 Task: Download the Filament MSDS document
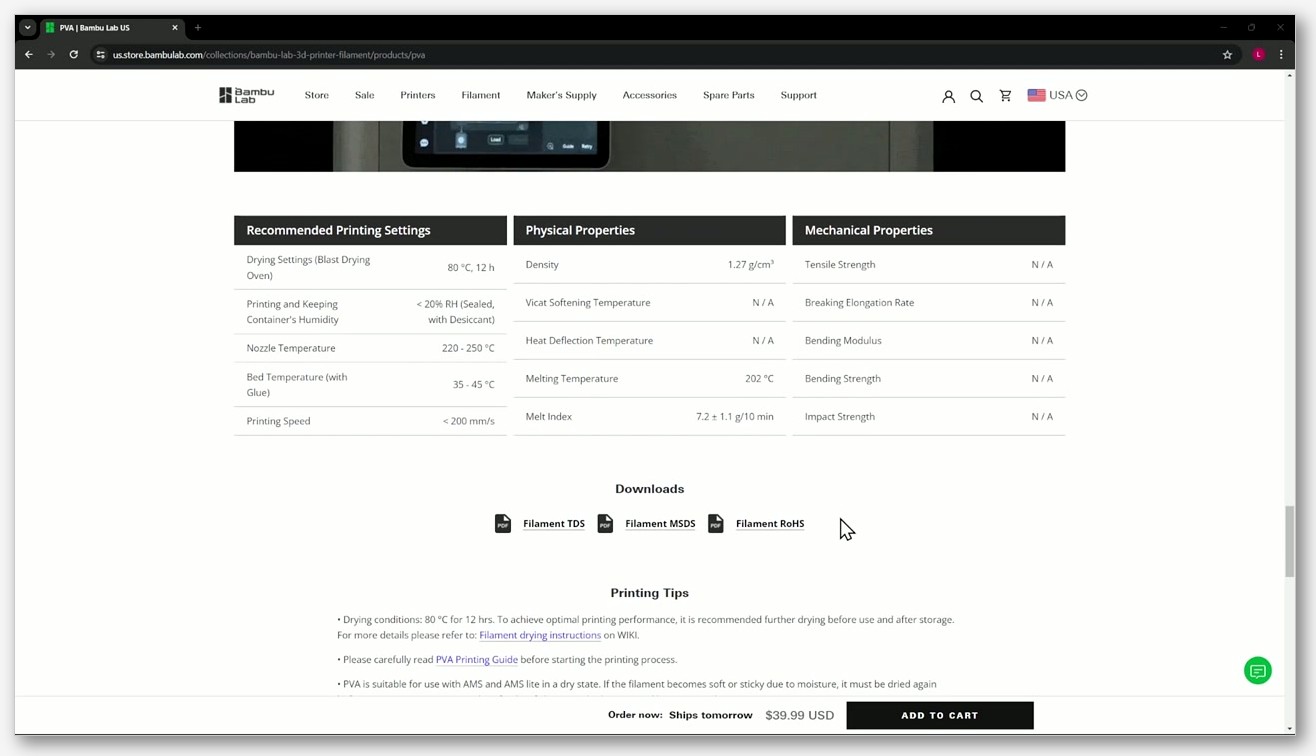pyautogui.click(x=660, y=524)
